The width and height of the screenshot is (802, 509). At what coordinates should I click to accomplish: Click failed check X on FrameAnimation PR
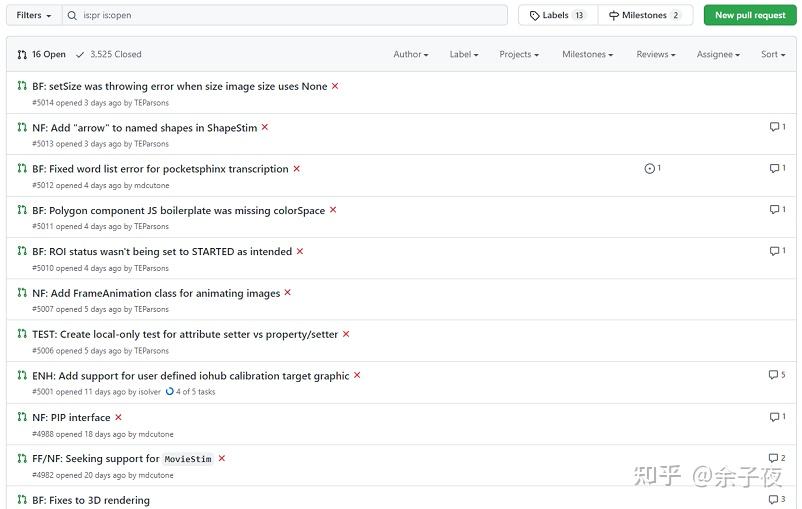[x=288, y=293]
